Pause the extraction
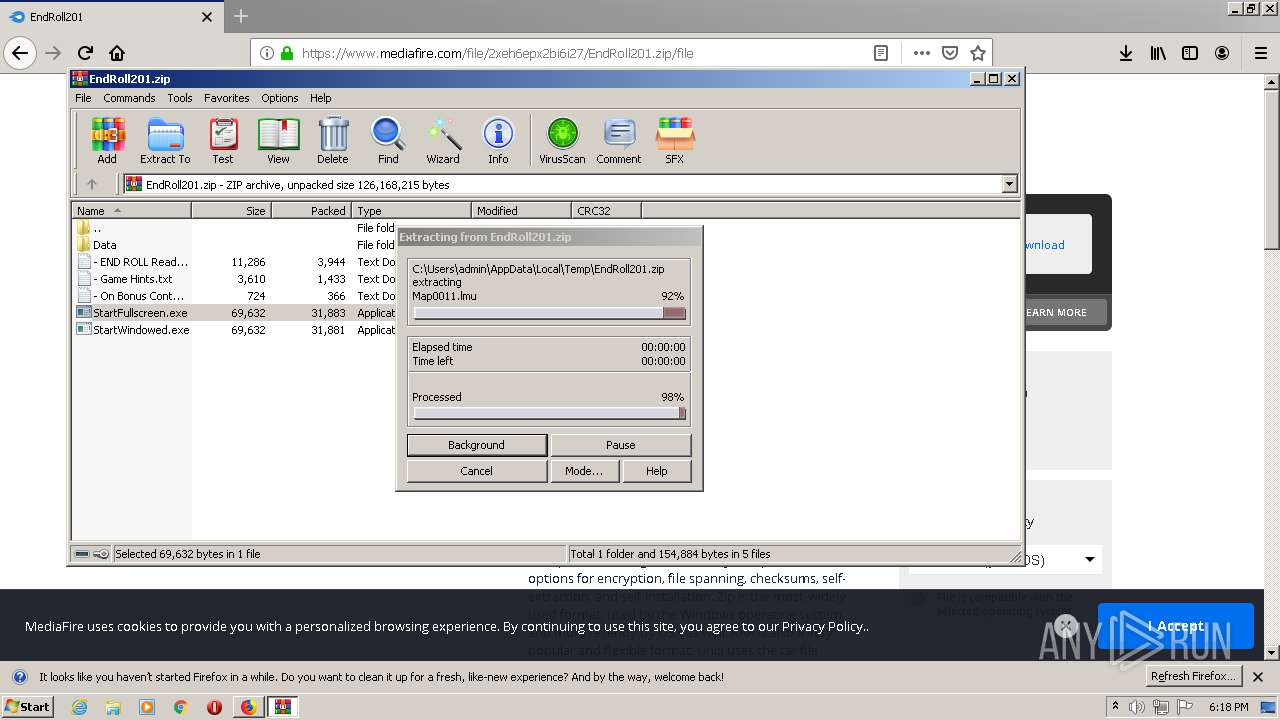Screen dimensions: 1280x720 click(620, 445)
